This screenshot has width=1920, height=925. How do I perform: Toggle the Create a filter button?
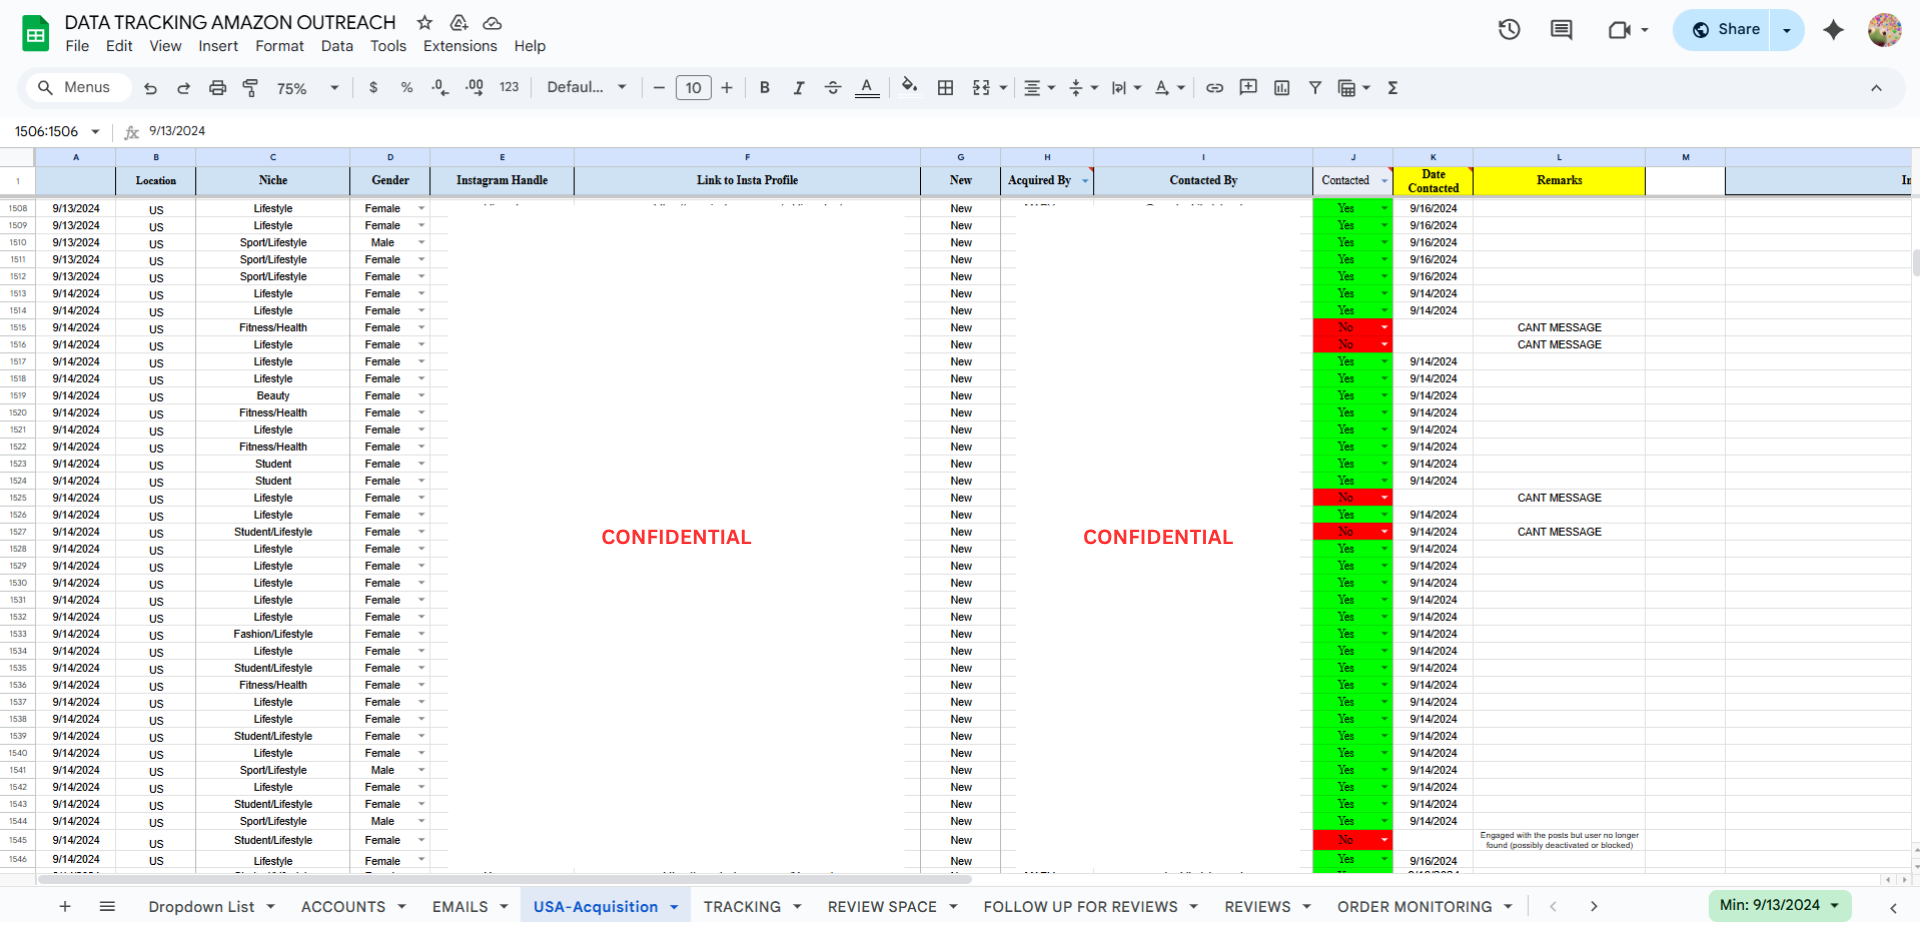coord(1315,88)
